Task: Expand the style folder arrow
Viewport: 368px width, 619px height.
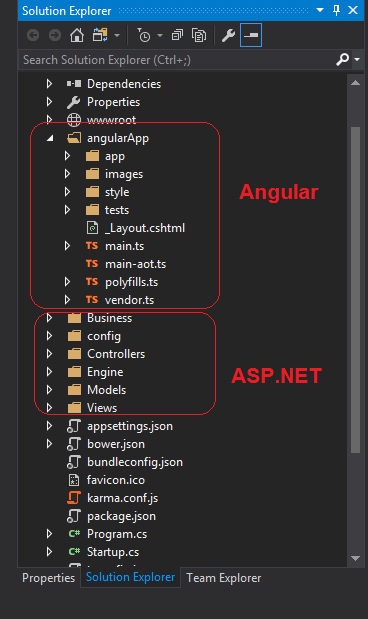Action: (68, 192)
